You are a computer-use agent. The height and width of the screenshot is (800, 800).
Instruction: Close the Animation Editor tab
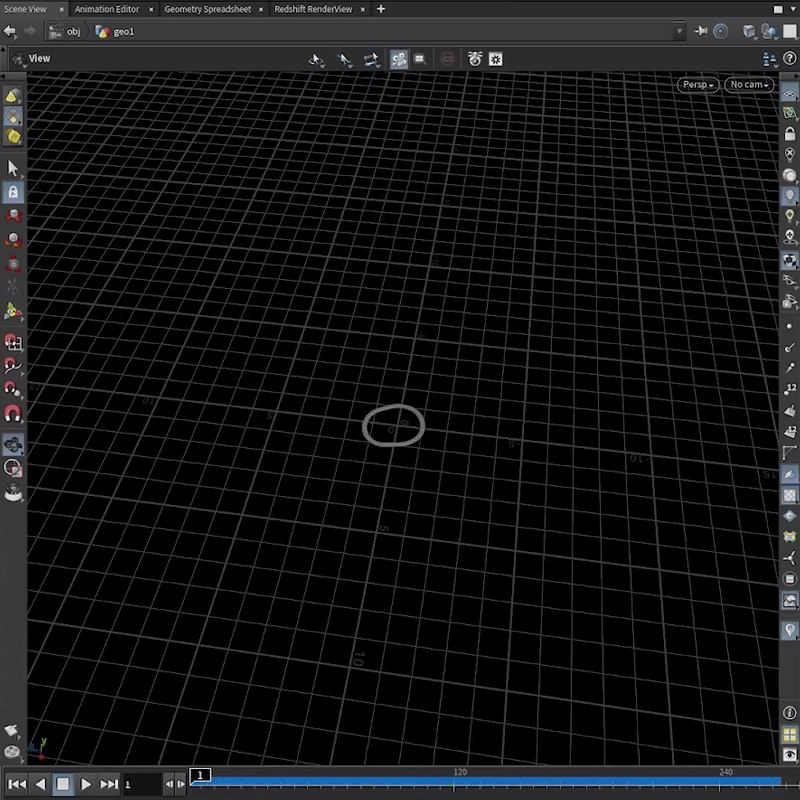tap(151, 9)
